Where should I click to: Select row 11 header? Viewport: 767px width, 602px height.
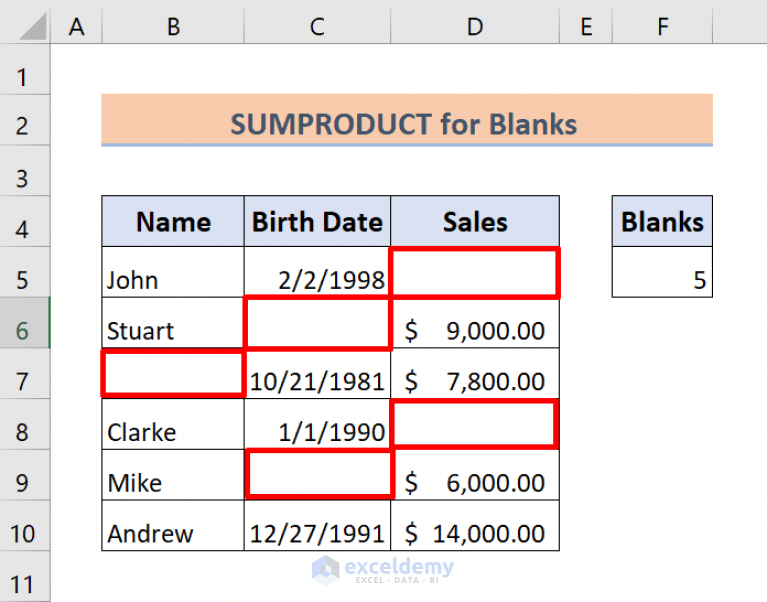[25, 577]
